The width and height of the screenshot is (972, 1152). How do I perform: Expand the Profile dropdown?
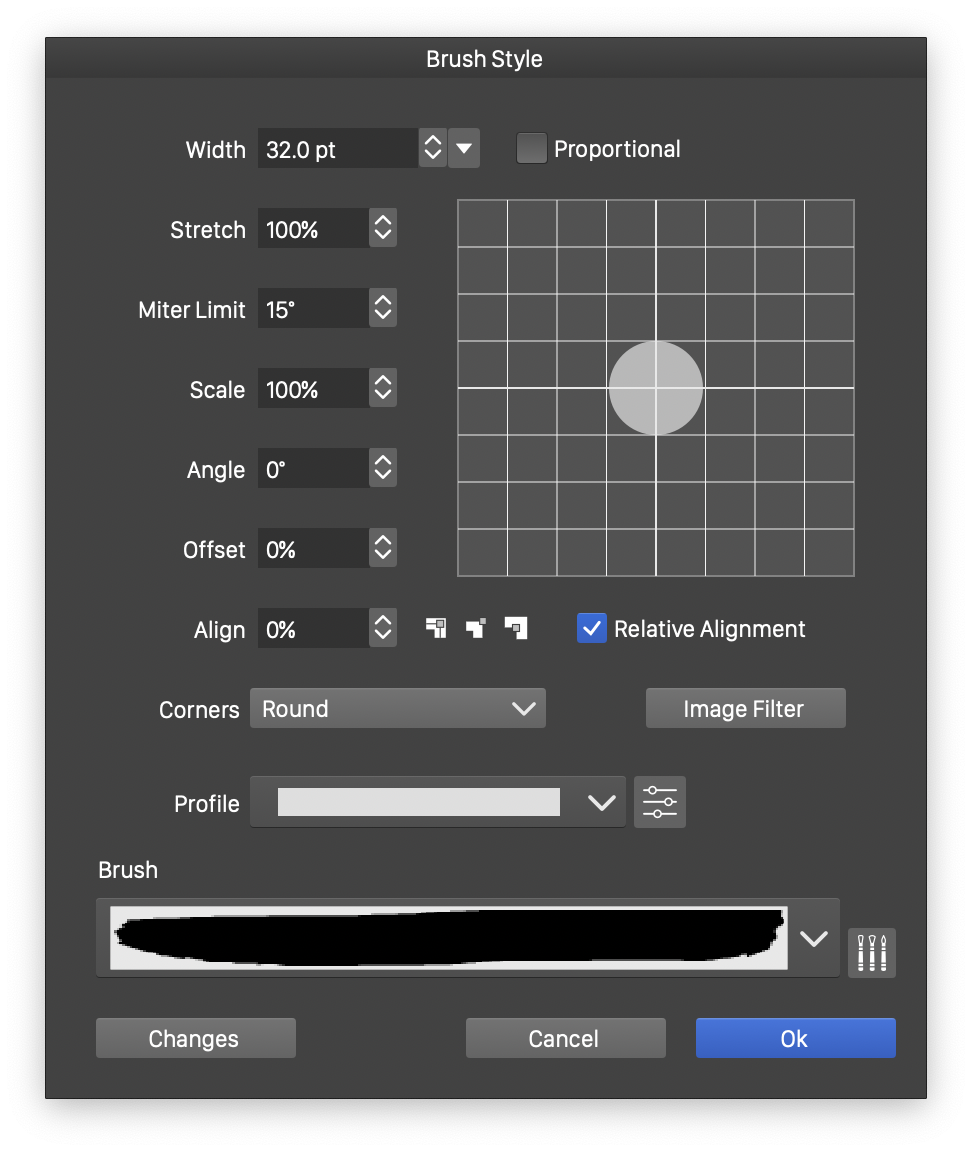(x=600, y=802)
